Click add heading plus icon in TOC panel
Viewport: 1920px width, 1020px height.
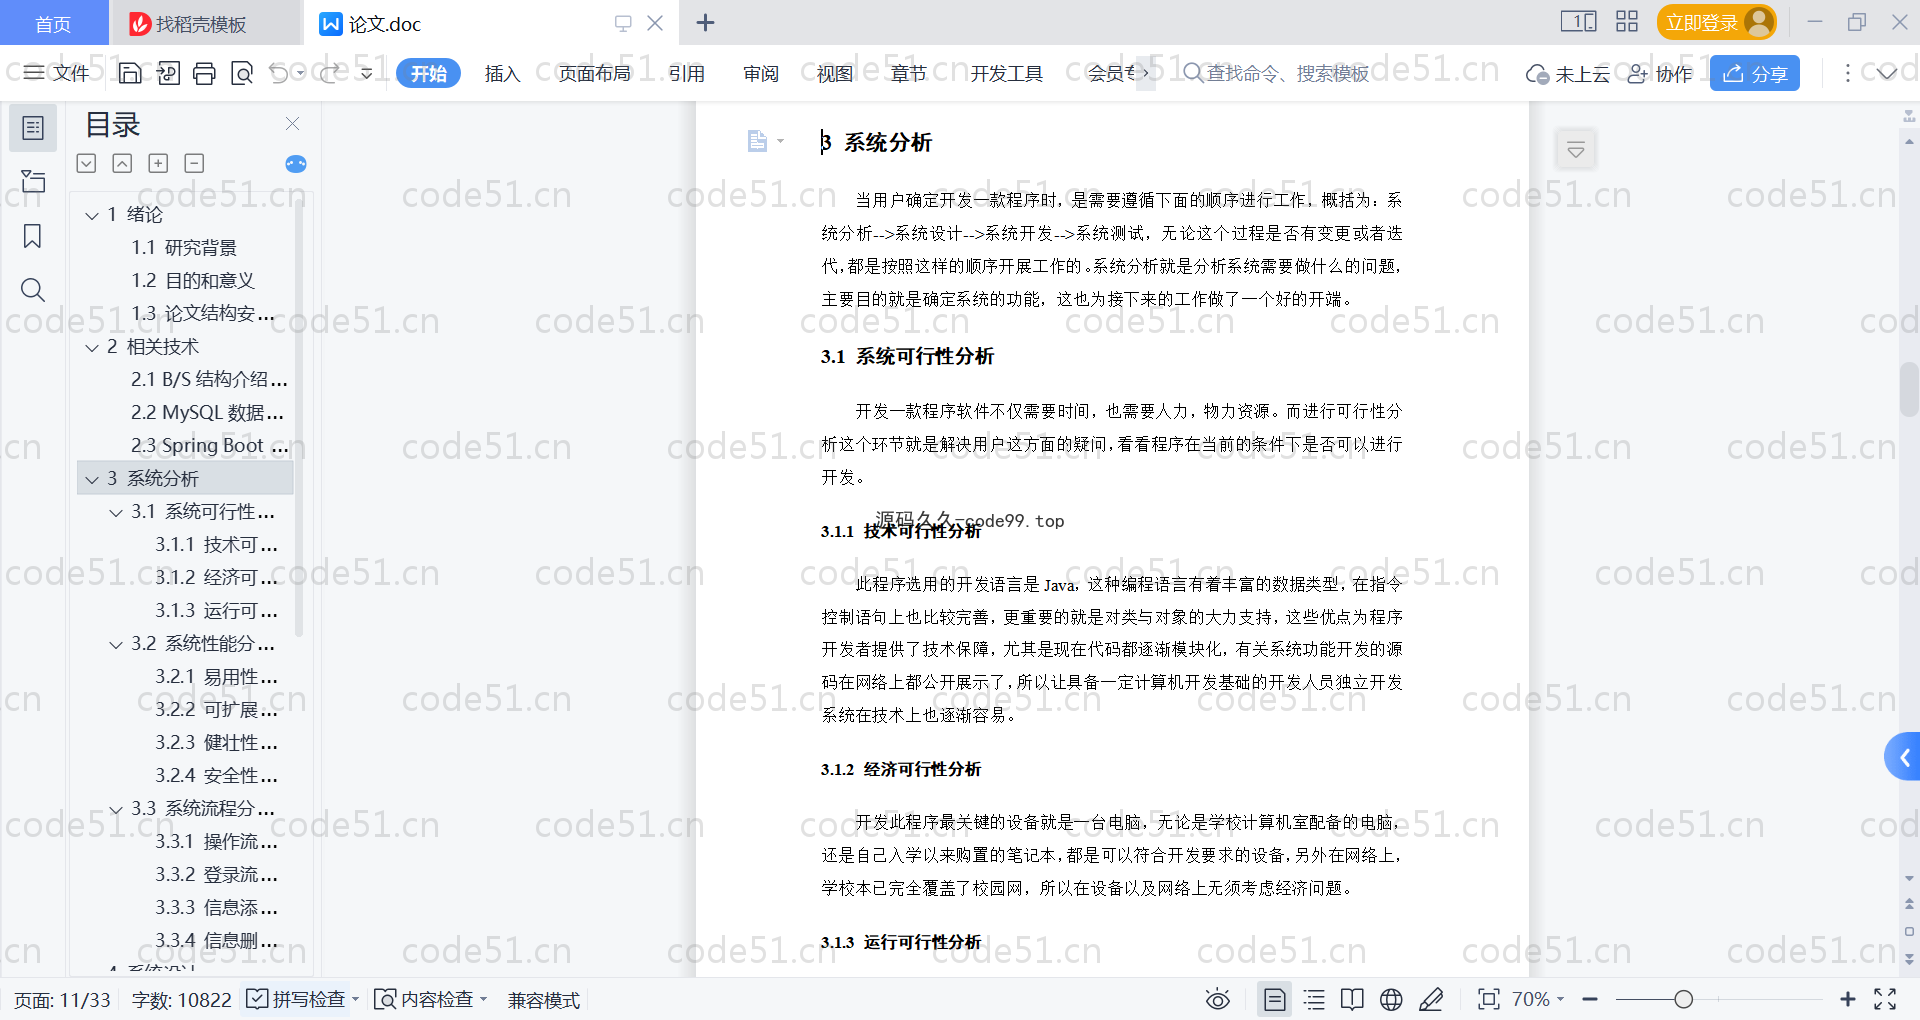[158, 163]
